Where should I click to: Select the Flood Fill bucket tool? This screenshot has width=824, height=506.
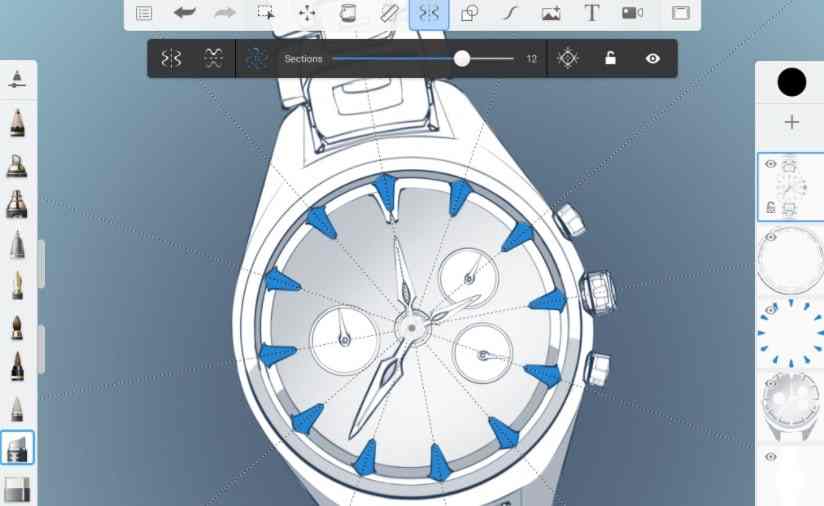[x=348, y=13]
